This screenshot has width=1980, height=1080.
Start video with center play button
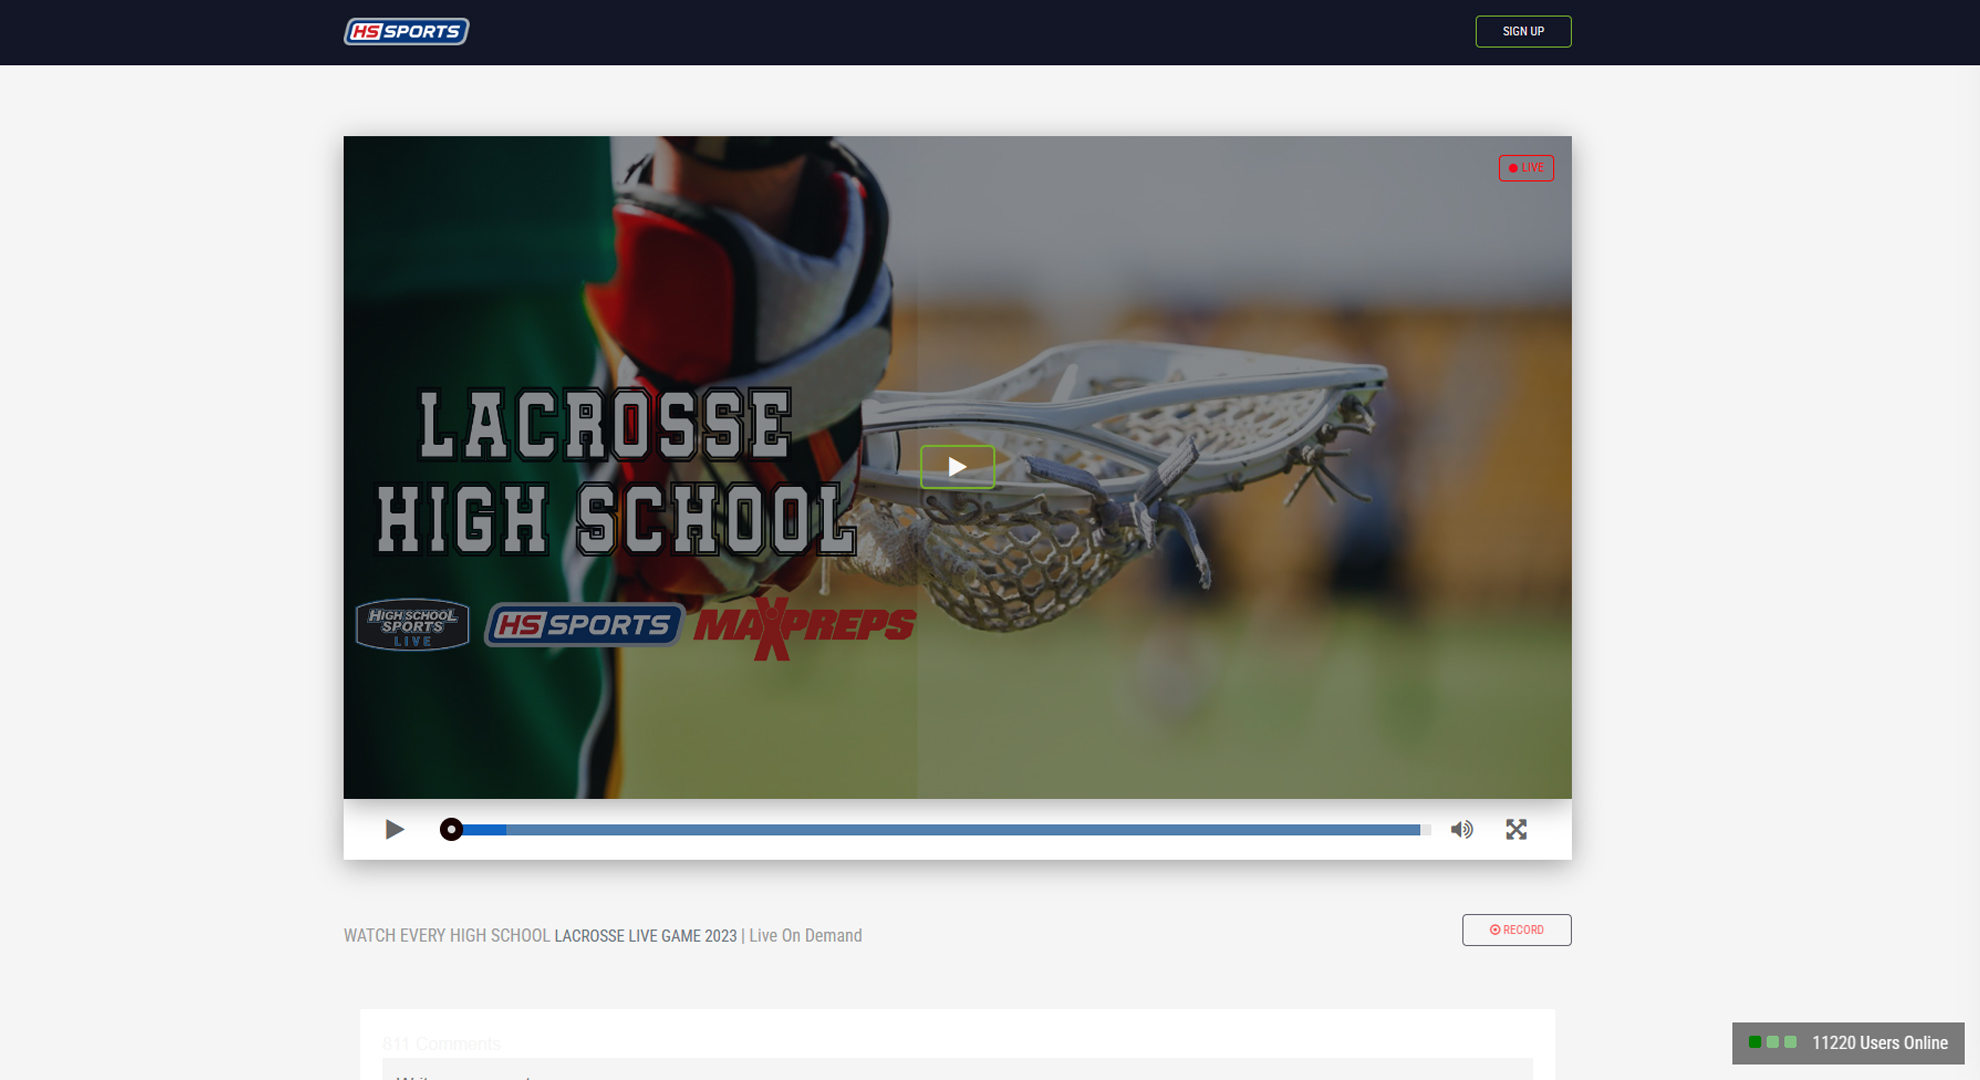click(x=957, y=467)
